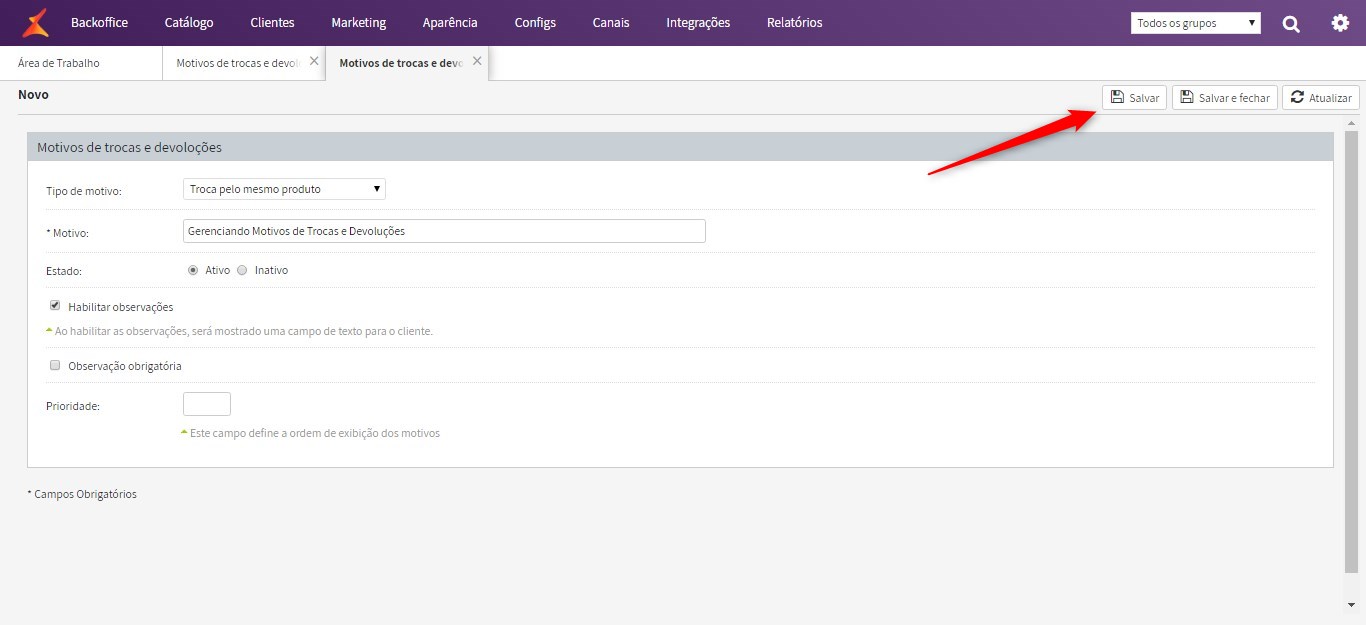Open the Clientes menu
1366x625 pixels.
pyautogui.click(x=272, y=22)
